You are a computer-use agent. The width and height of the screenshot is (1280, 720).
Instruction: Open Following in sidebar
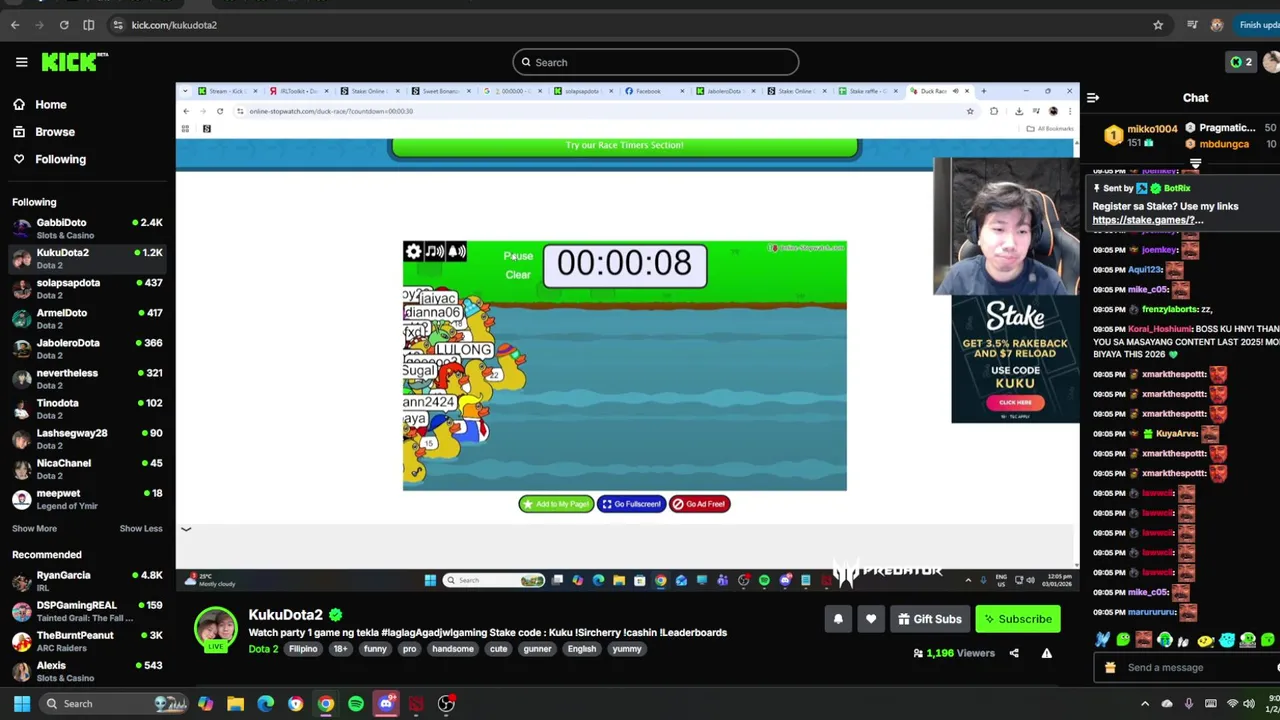pyautogui.click(x=49, y=159)
